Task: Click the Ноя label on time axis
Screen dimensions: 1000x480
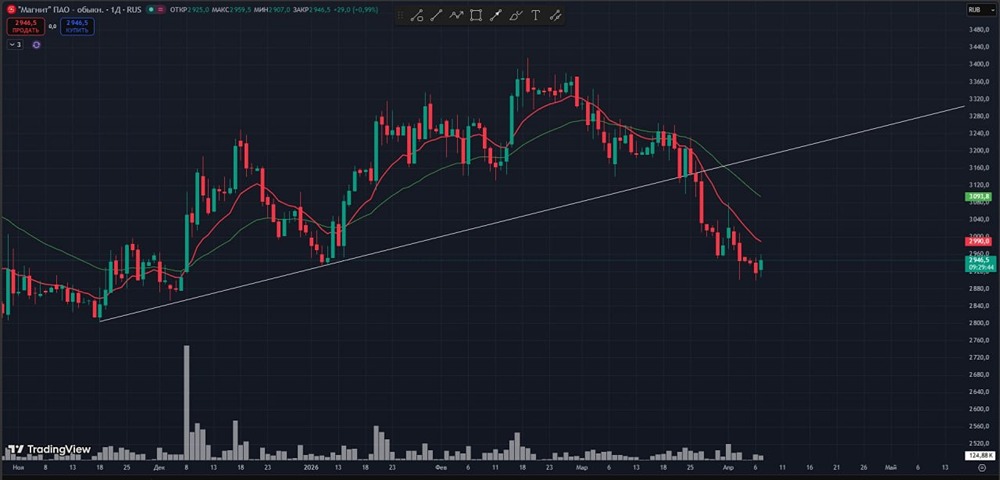Action: point(17,468)
